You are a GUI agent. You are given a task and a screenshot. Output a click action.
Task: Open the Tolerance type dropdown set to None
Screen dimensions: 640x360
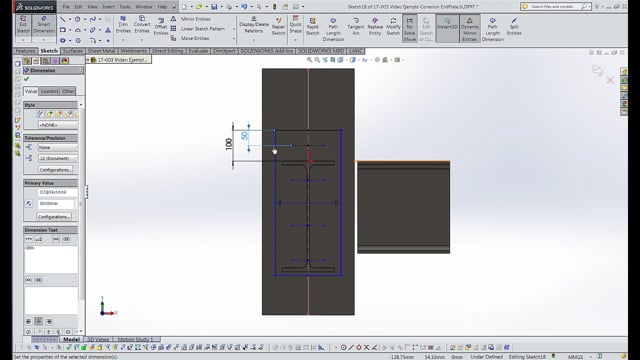click(58, 147)
